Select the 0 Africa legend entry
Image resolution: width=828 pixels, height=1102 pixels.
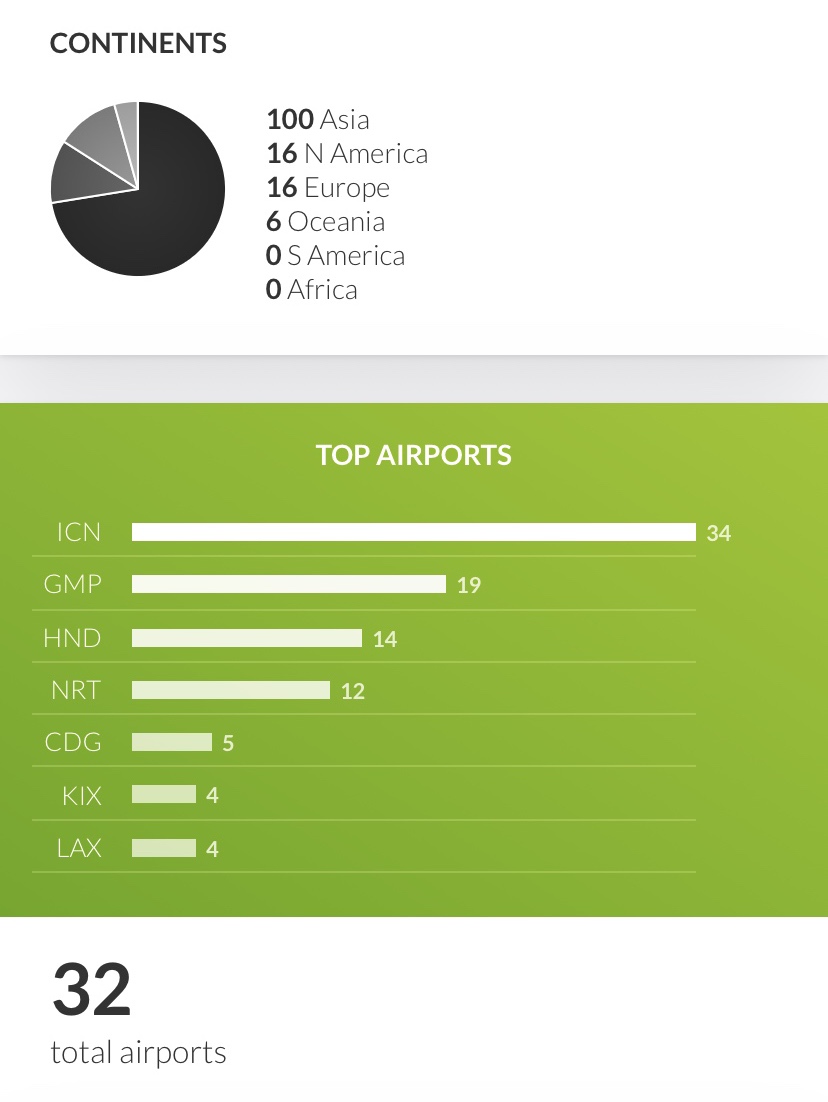coord(312,290)
